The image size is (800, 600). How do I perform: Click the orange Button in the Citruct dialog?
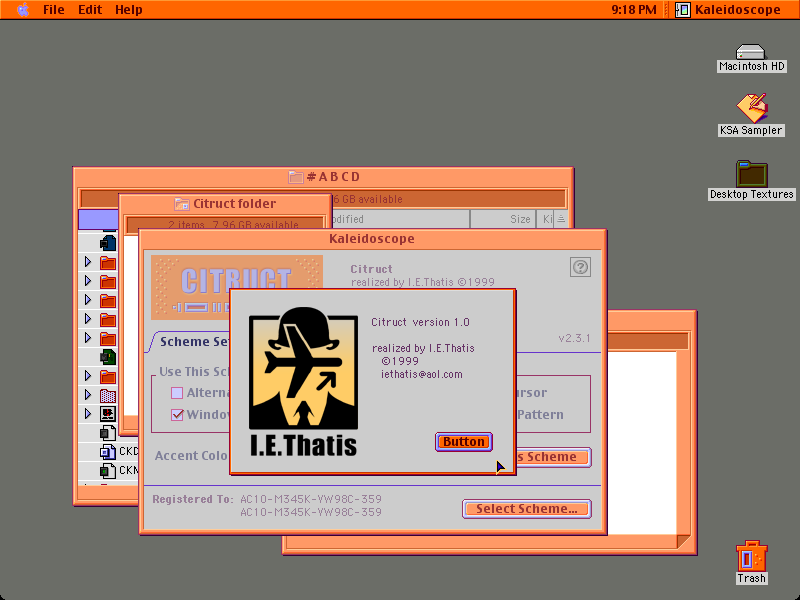[464, 442]
